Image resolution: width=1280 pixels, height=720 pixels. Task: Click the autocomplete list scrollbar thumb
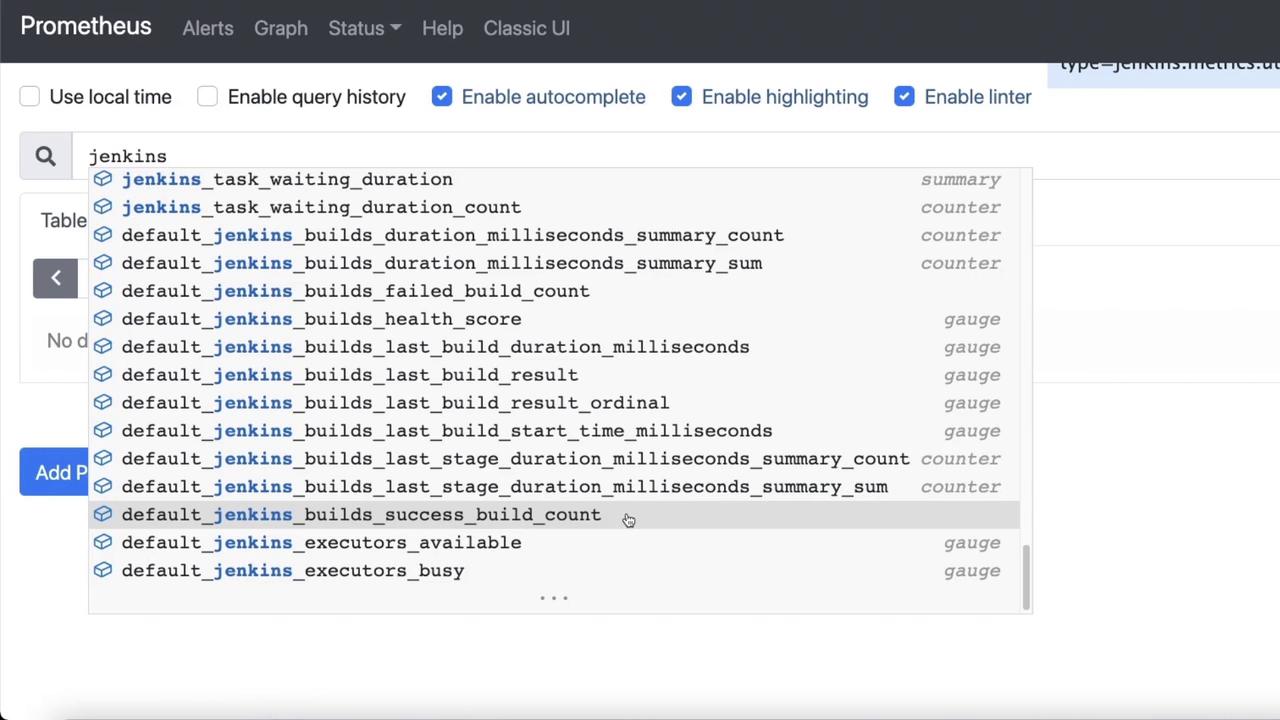click(x=1026, y=577)
